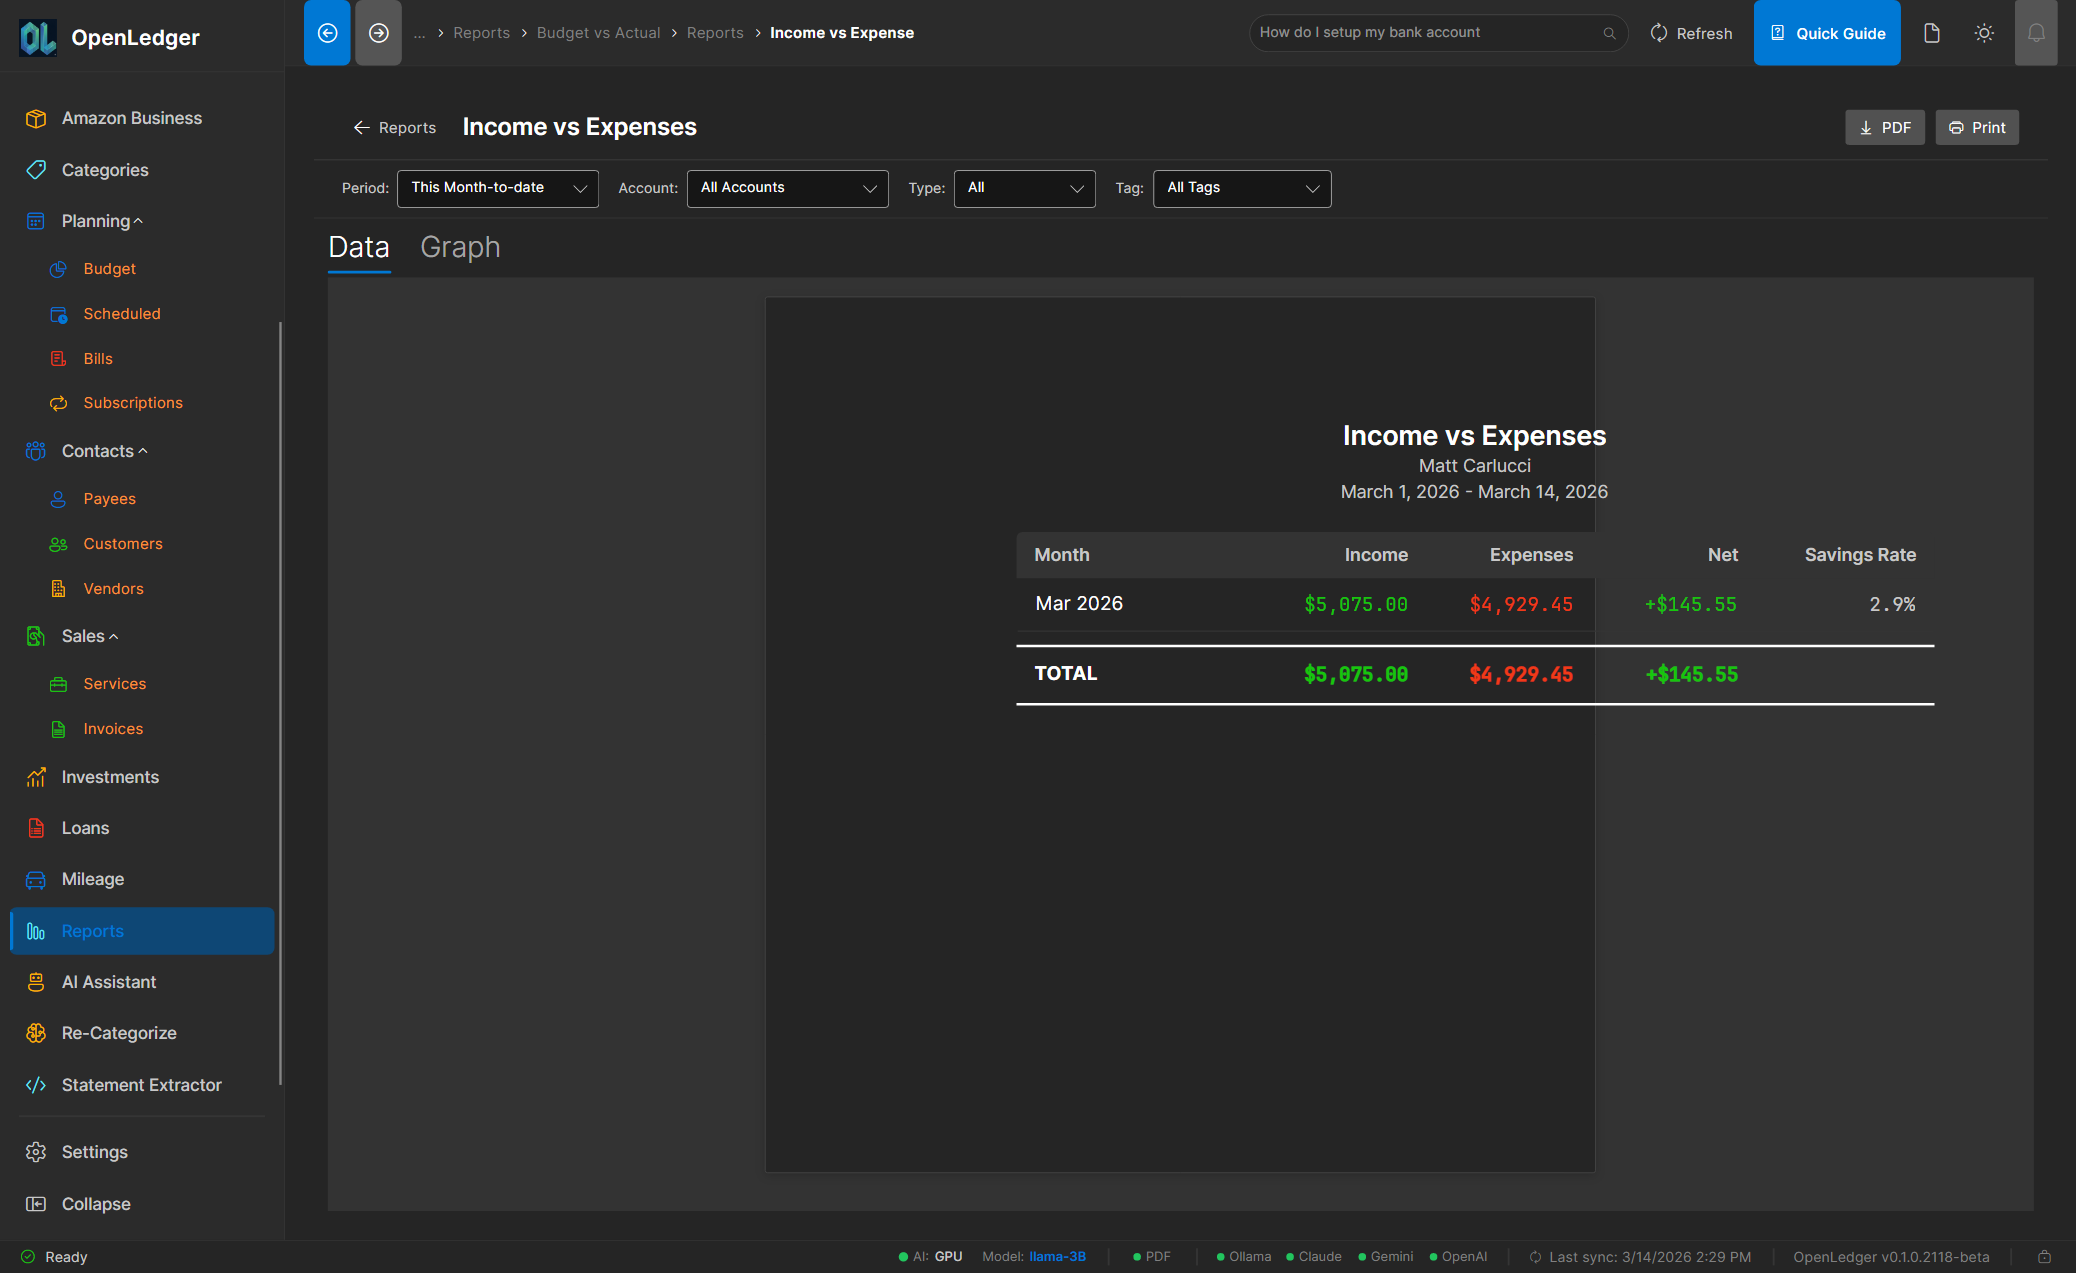The width and height of the screenshot is (2076, 1273).
Task: Open the All Accounts dropdown
Action: (x=787, y=188)
